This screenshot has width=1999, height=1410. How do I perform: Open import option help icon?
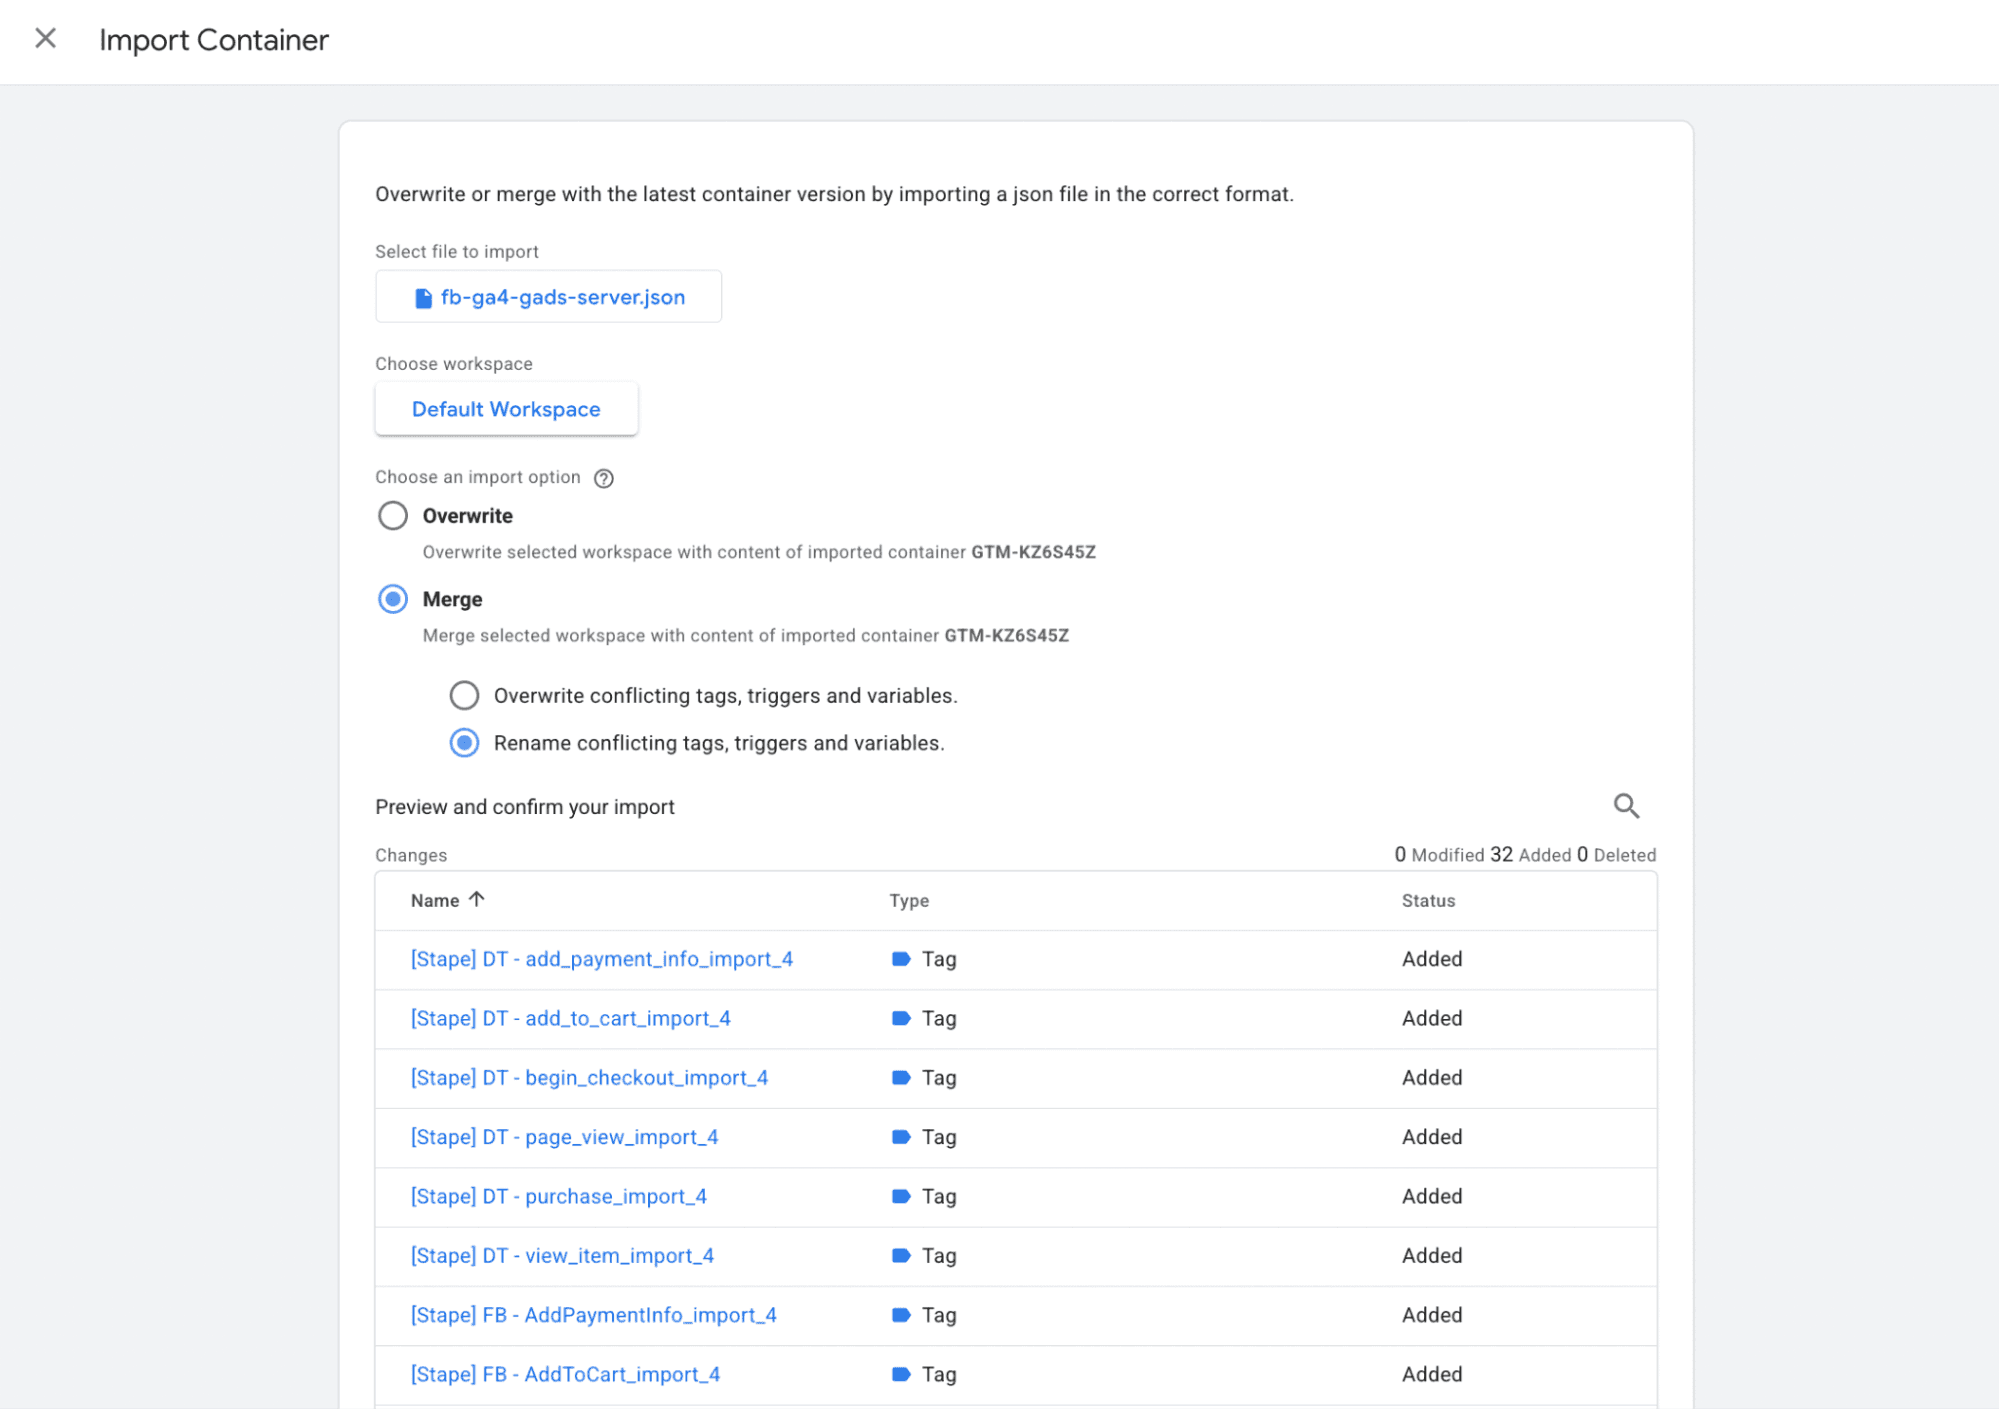coord(603,478)
